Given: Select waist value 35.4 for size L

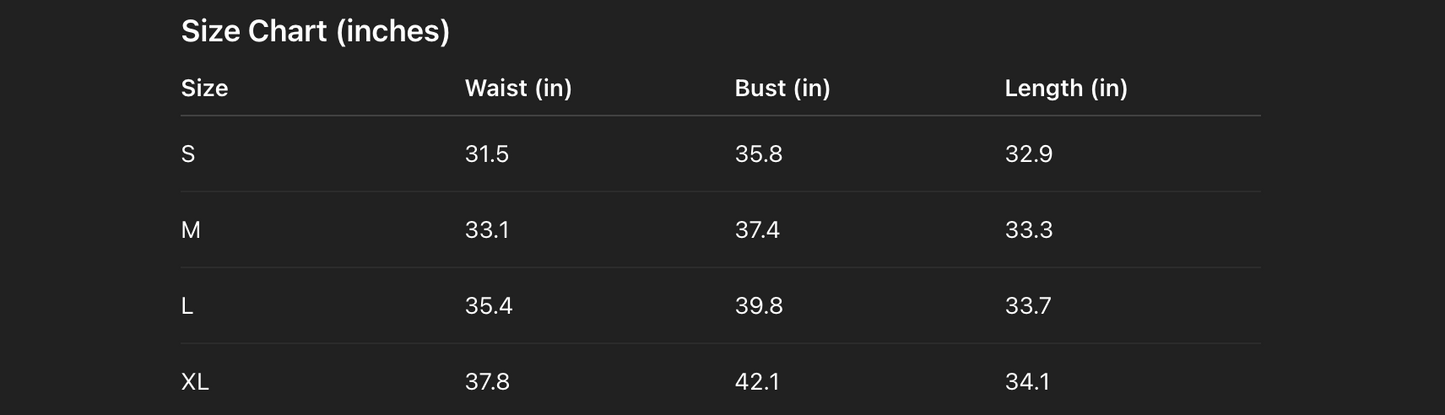Looking at the screenshot, I should [489, 306].
